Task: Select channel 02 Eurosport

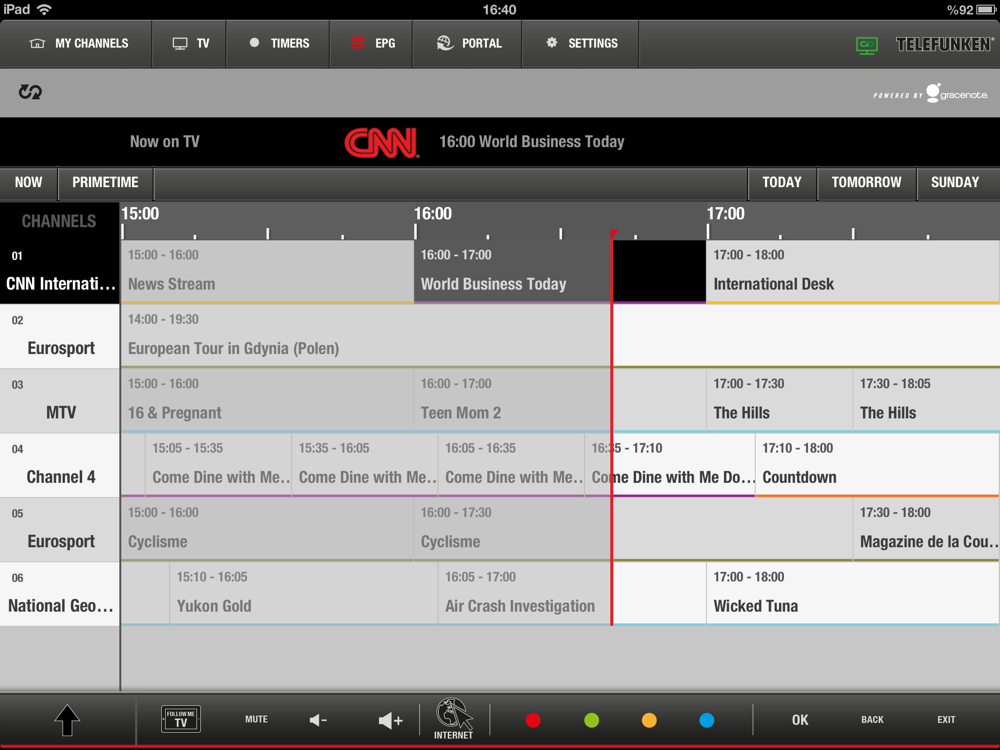Action: (60, 336)
